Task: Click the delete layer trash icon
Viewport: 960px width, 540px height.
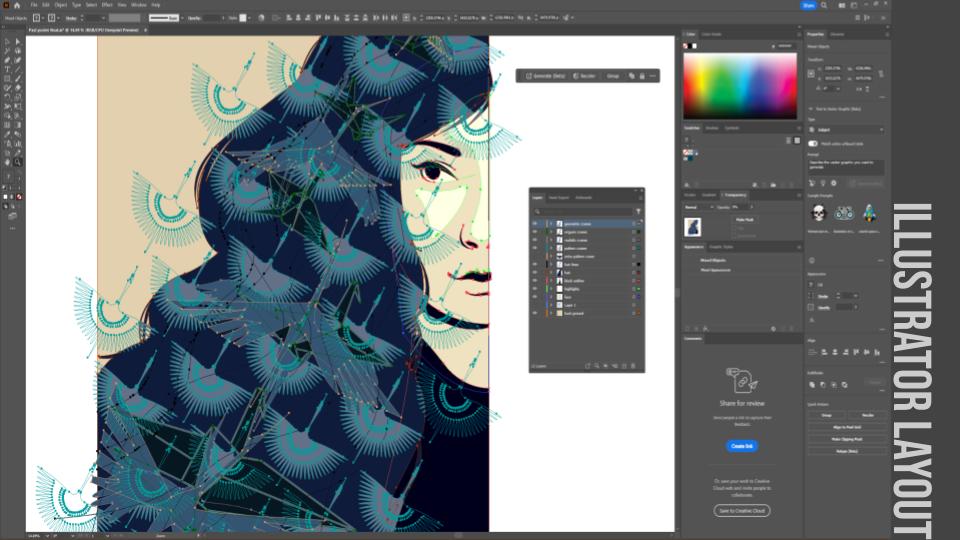Action: coord(638,367)
